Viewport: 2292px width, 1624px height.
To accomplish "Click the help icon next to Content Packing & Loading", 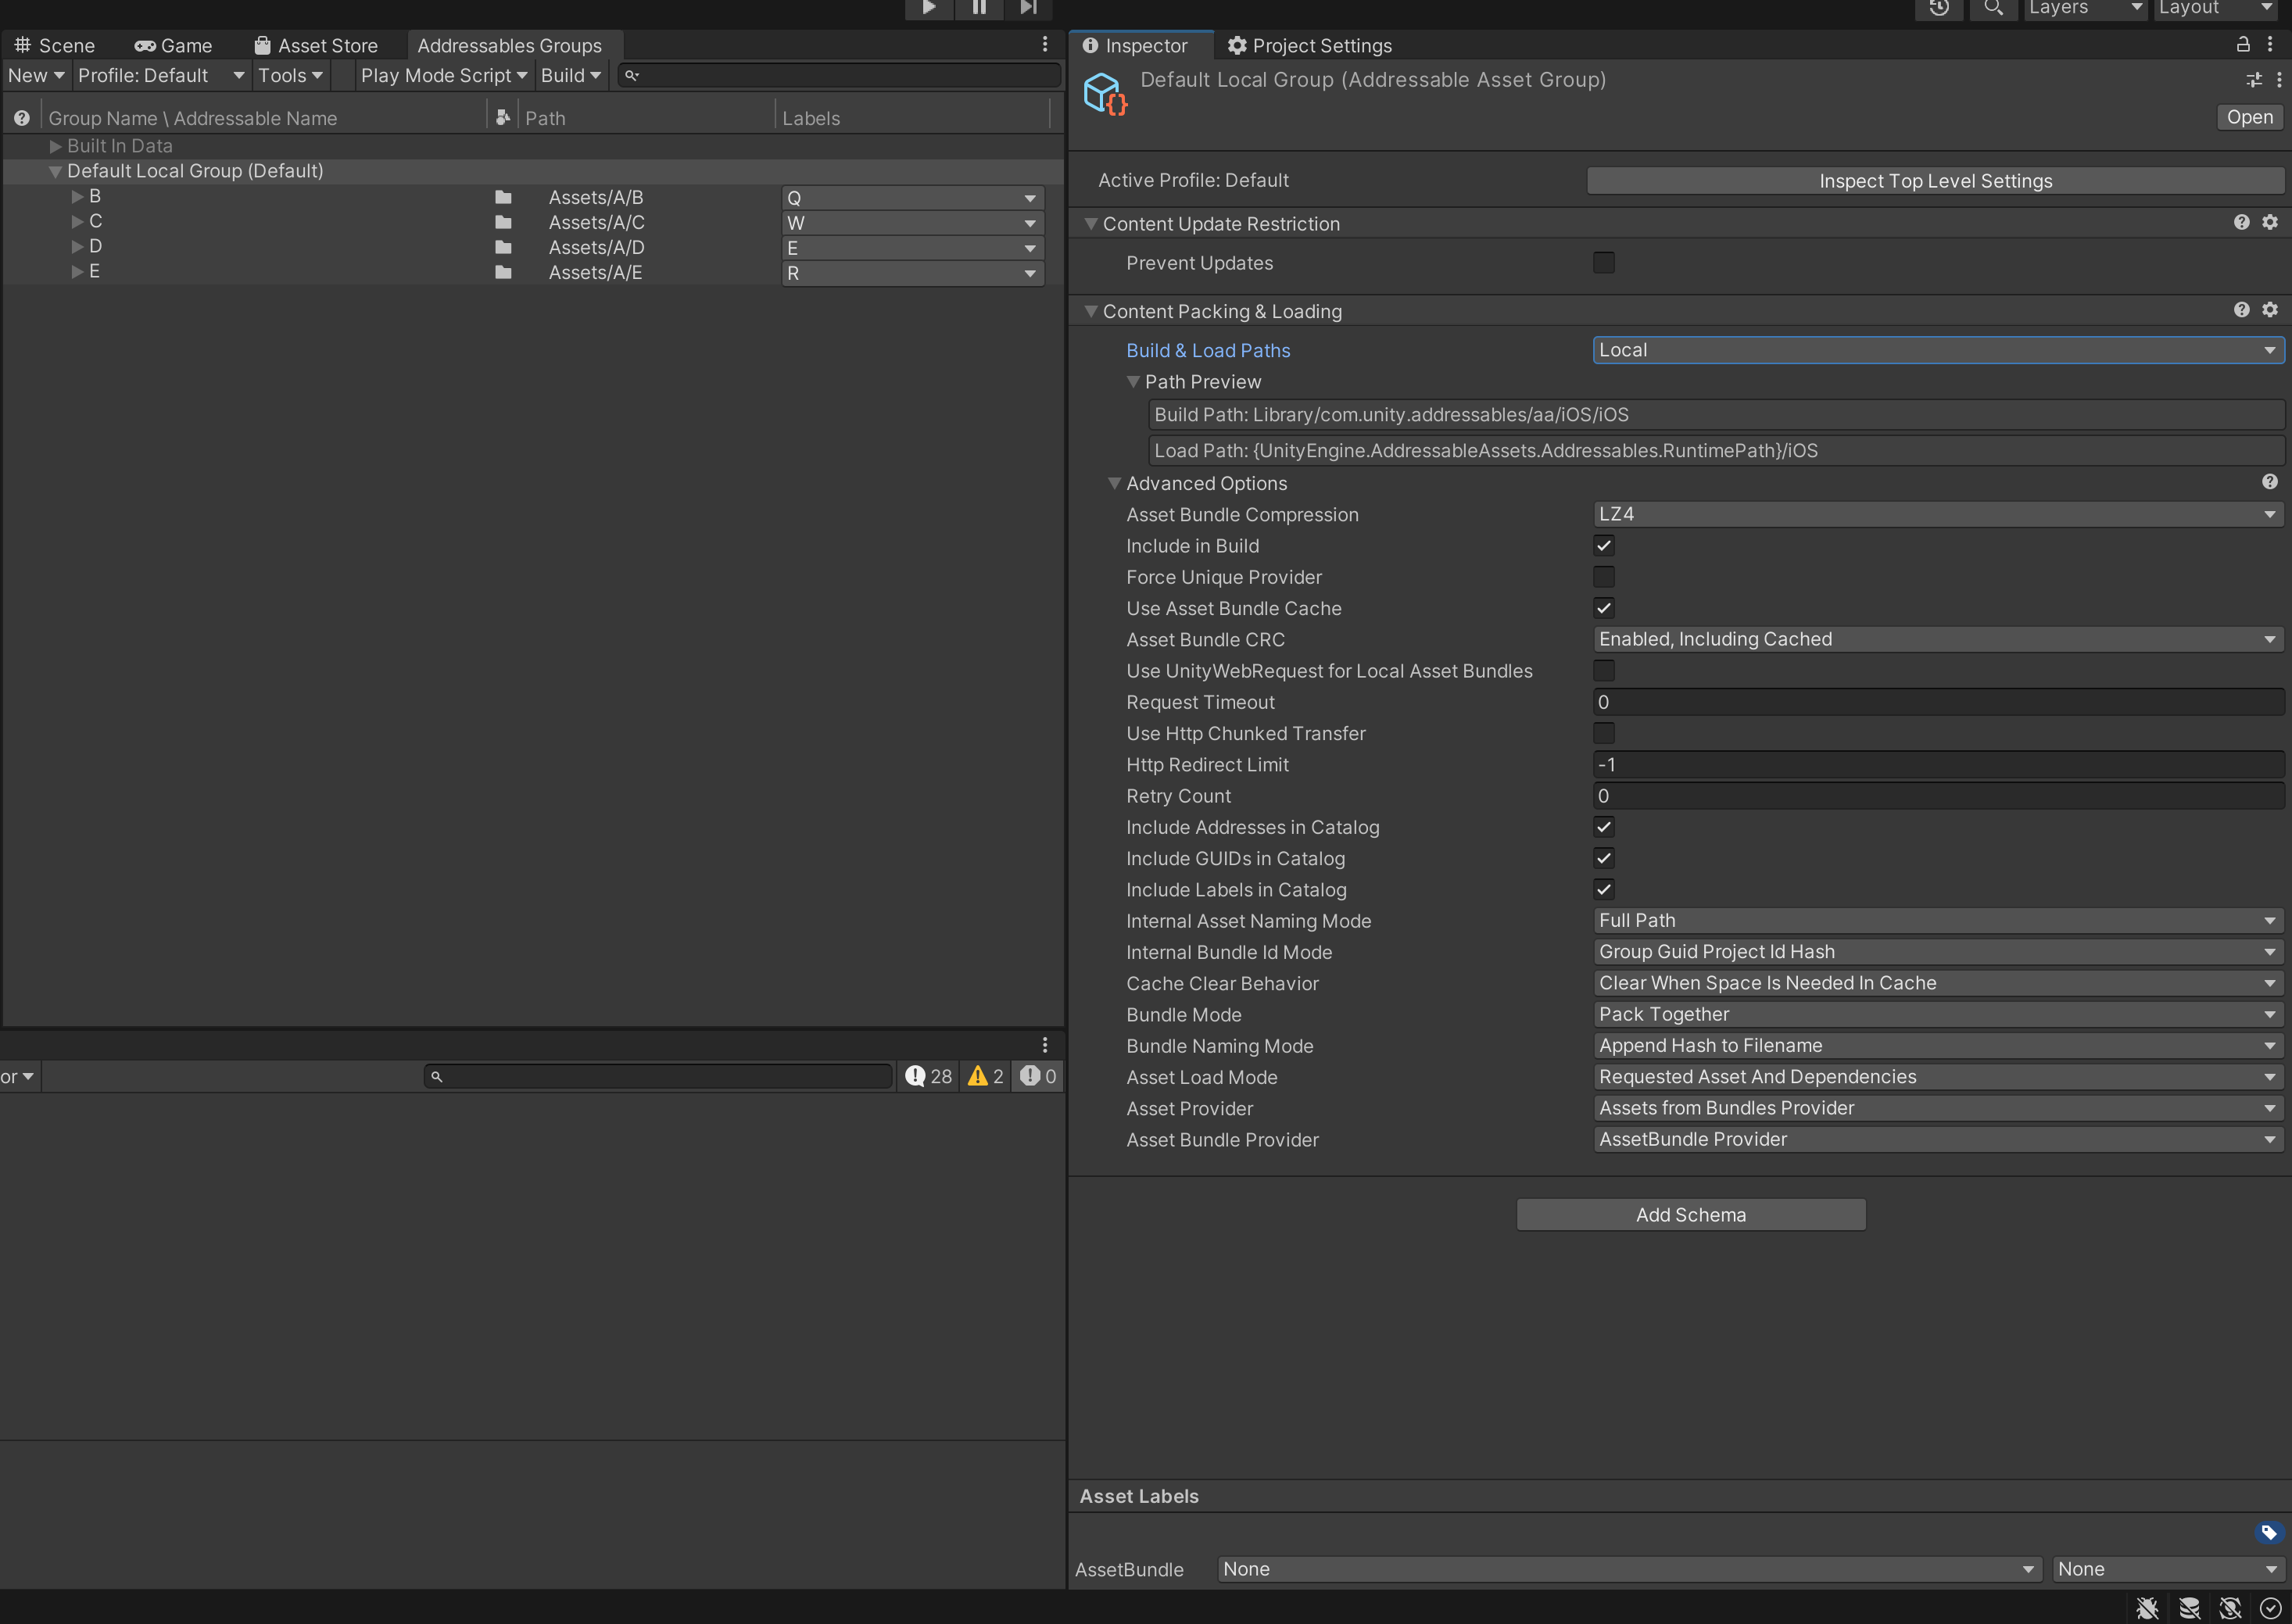I will tap(2241, 310).
